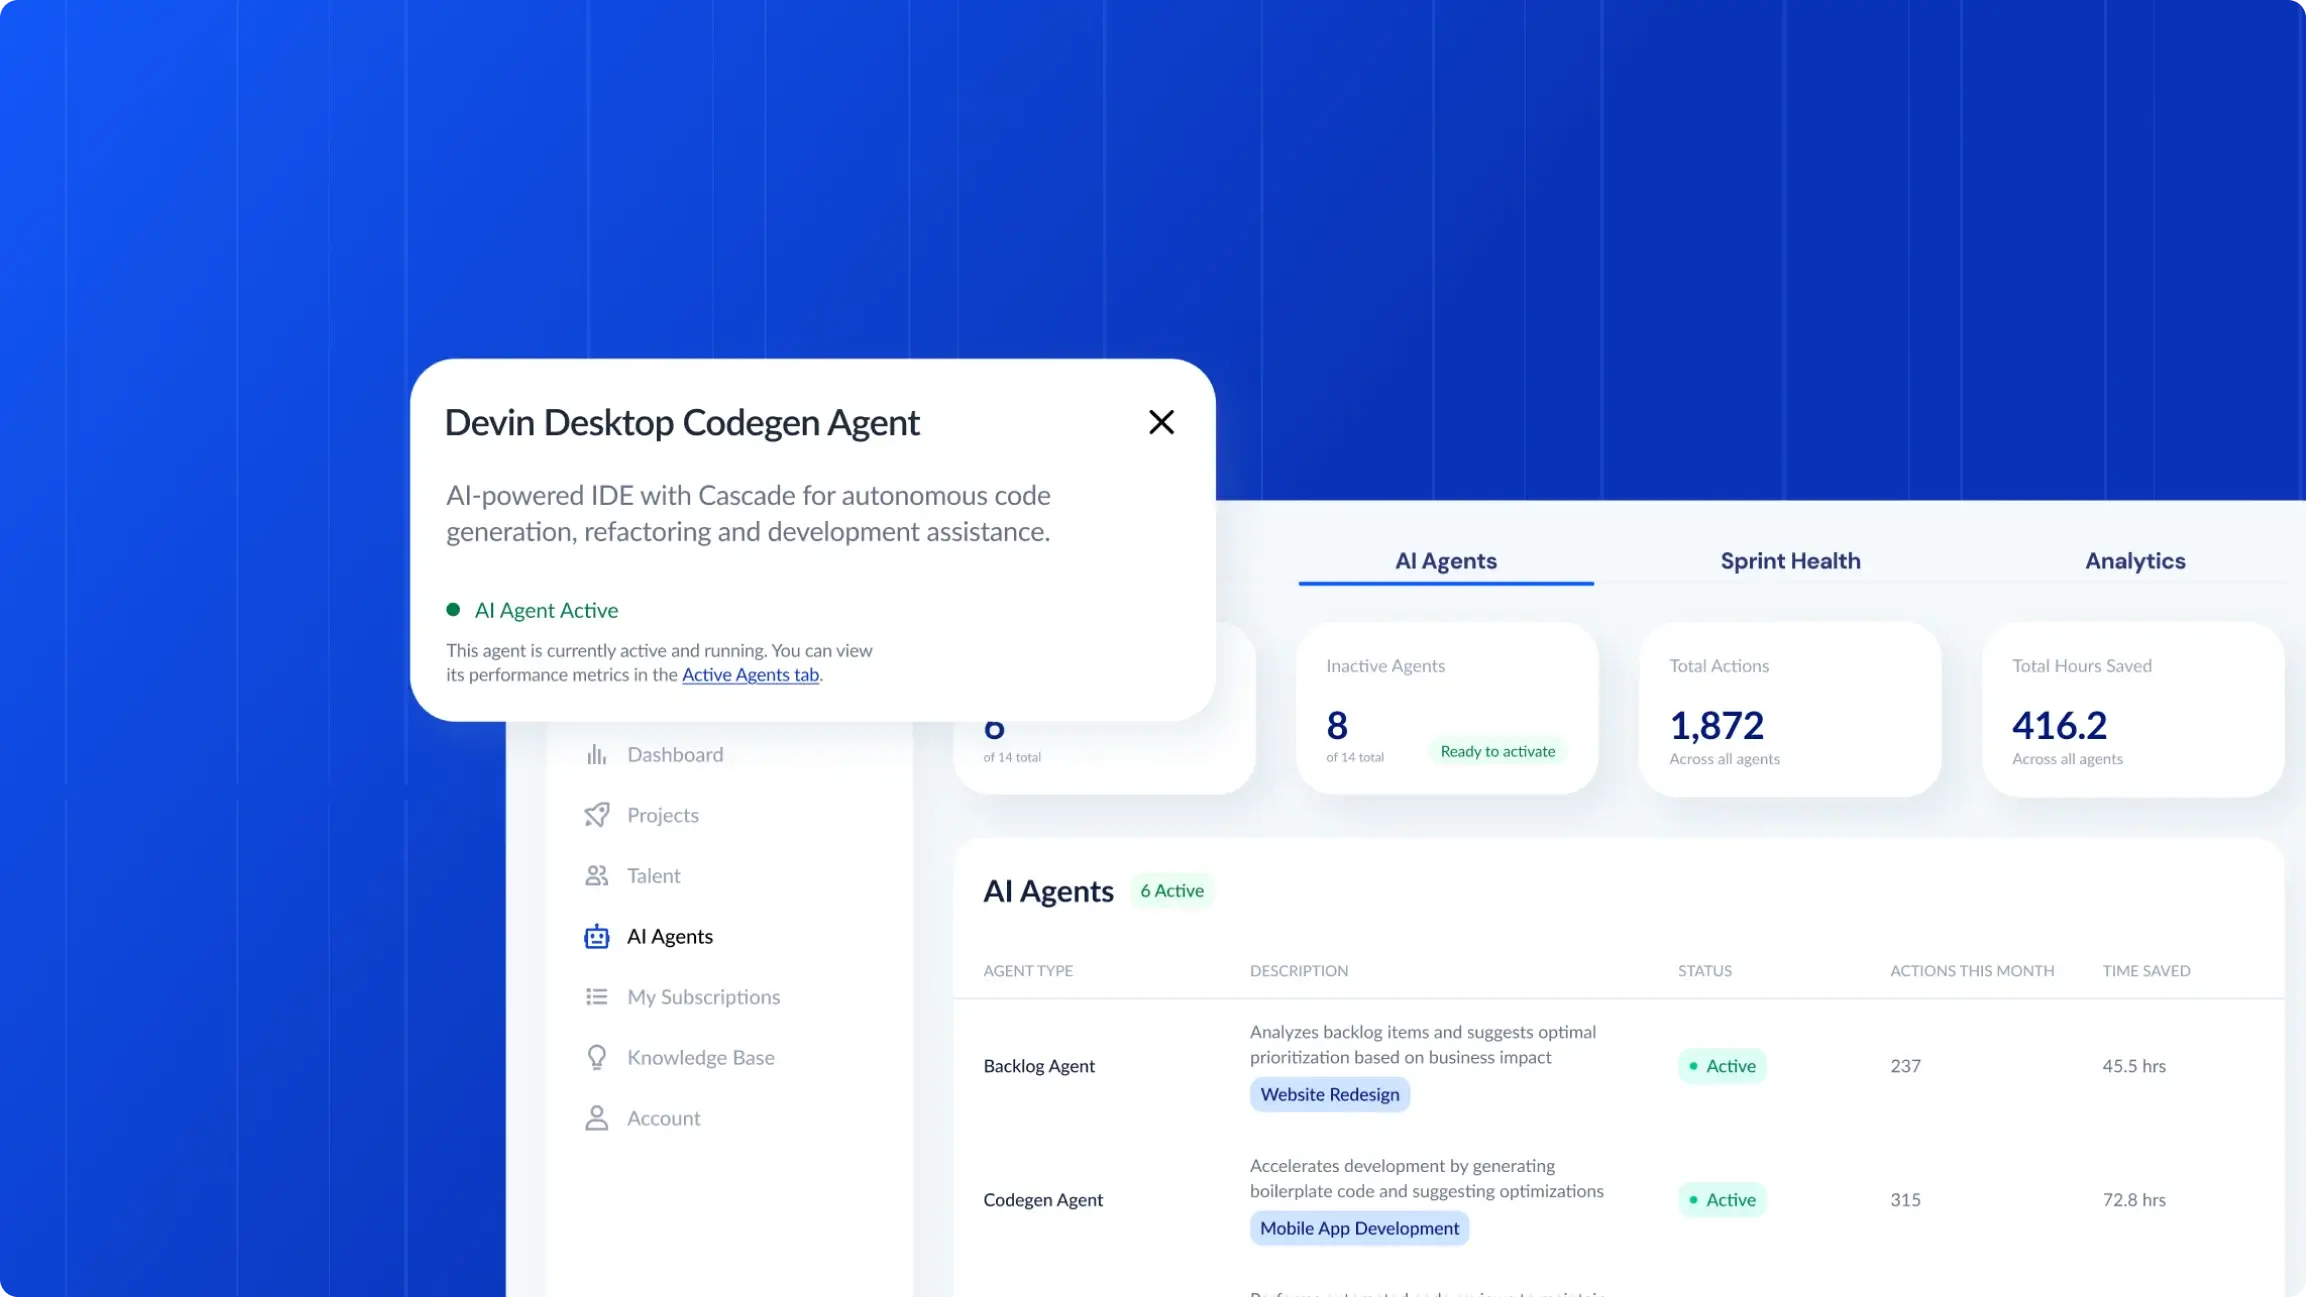Click the Inactive Agents count 8
Screen dimensions: 2306x1297
pos(1337,725)
